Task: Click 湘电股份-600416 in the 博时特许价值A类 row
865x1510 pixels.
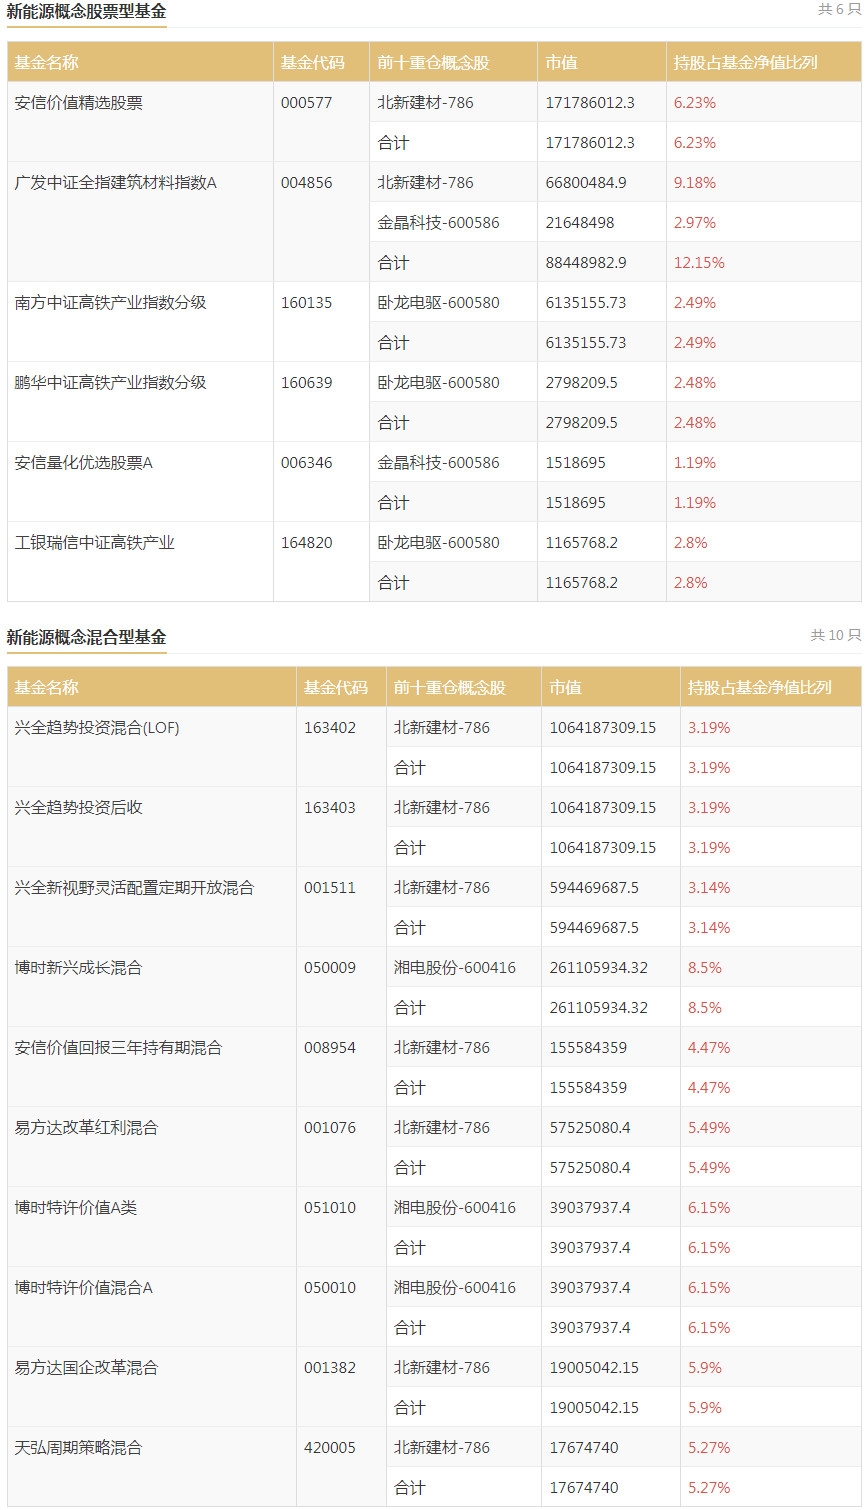Action: 455,1207
